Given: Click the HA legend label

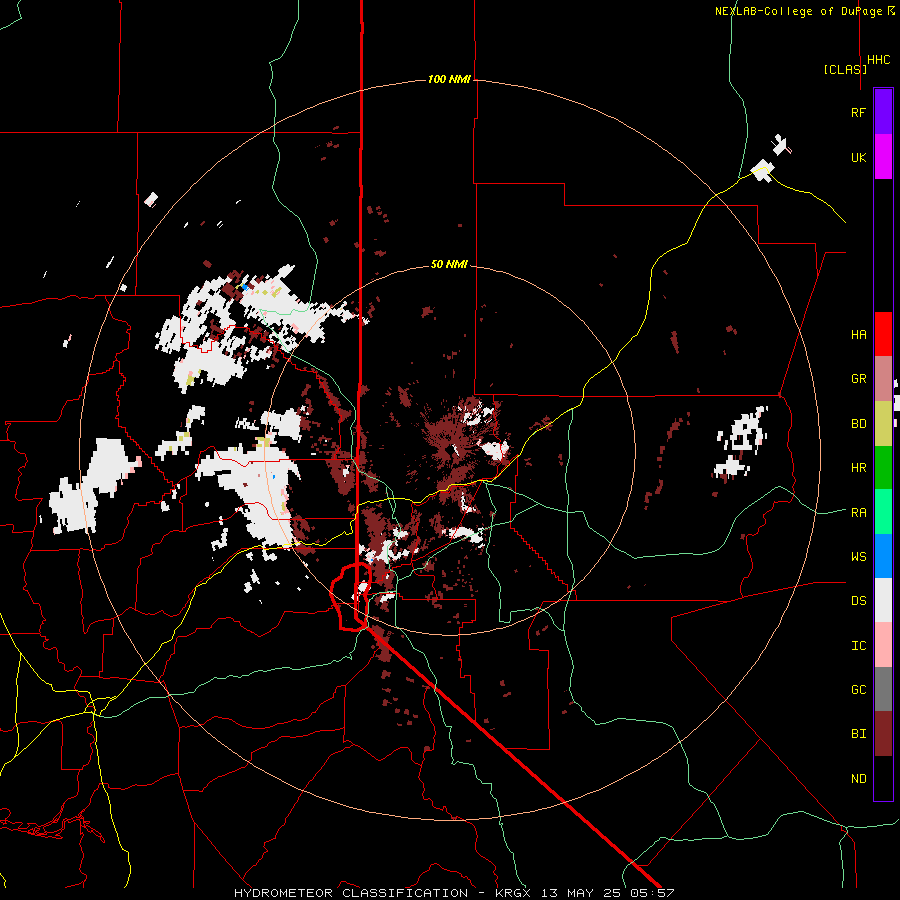Looking at the screenshot, I should tap(858, 334).
